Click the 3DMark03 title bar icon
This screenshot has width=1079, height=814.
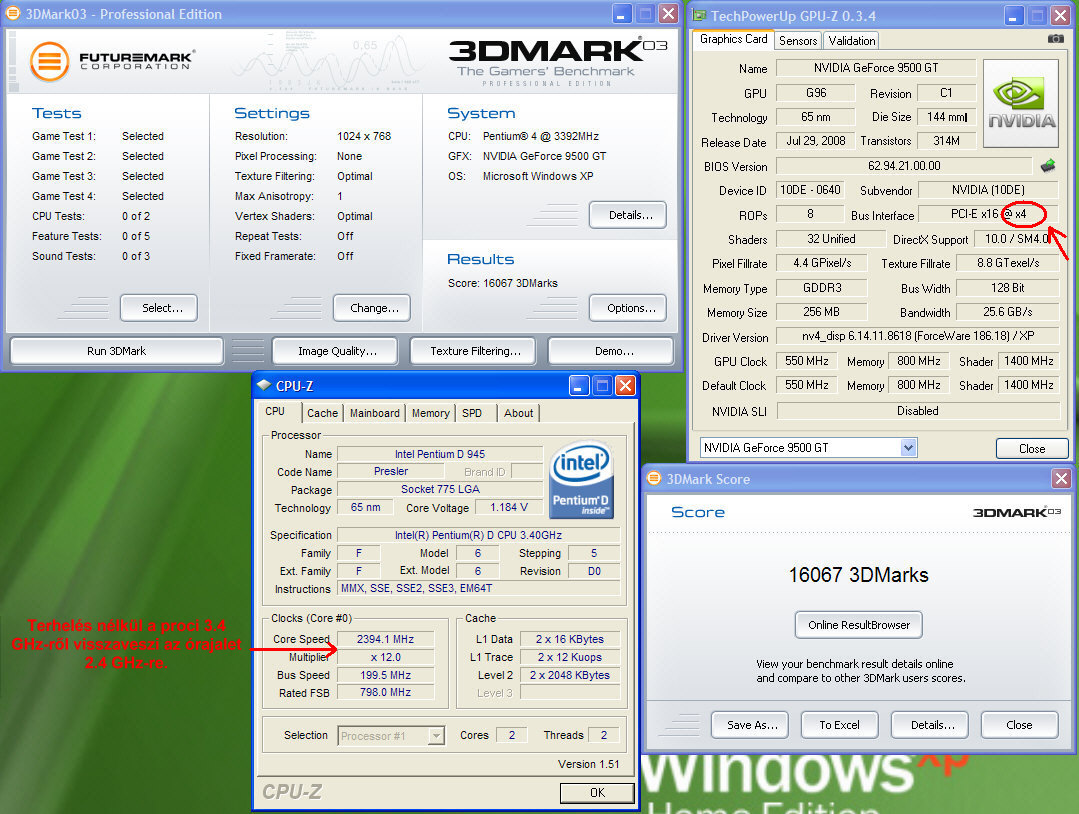coord(12,13)
